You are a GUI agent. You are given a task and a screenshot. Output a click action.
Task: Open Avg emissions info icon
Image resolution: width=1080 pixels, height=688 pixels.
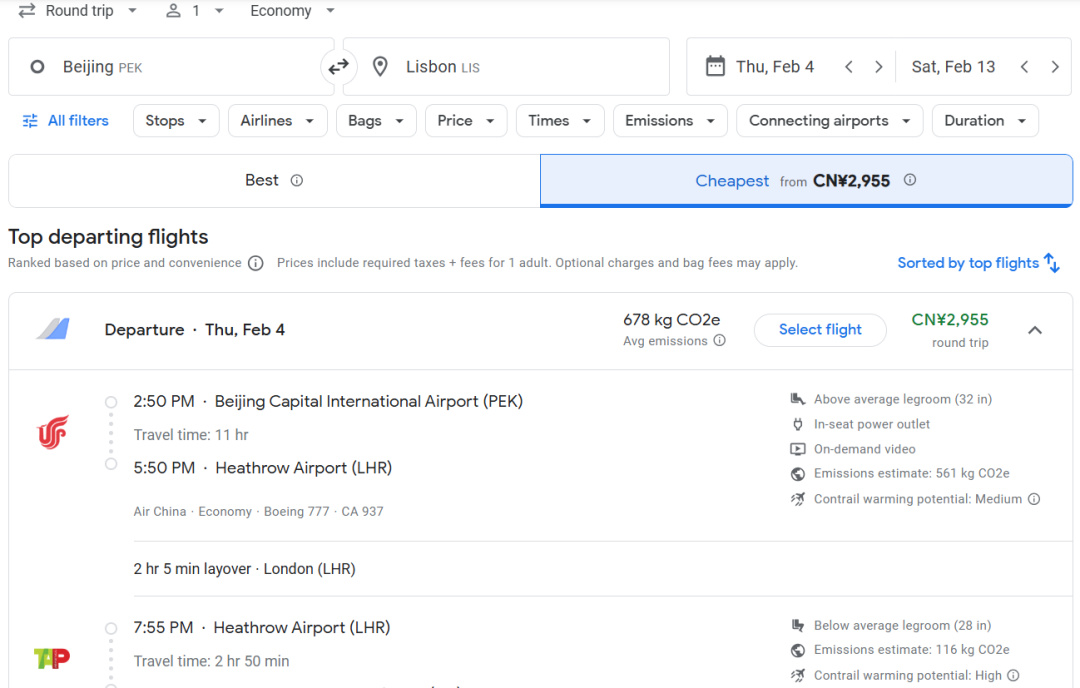pyautogui.click(x=720, y=340)
